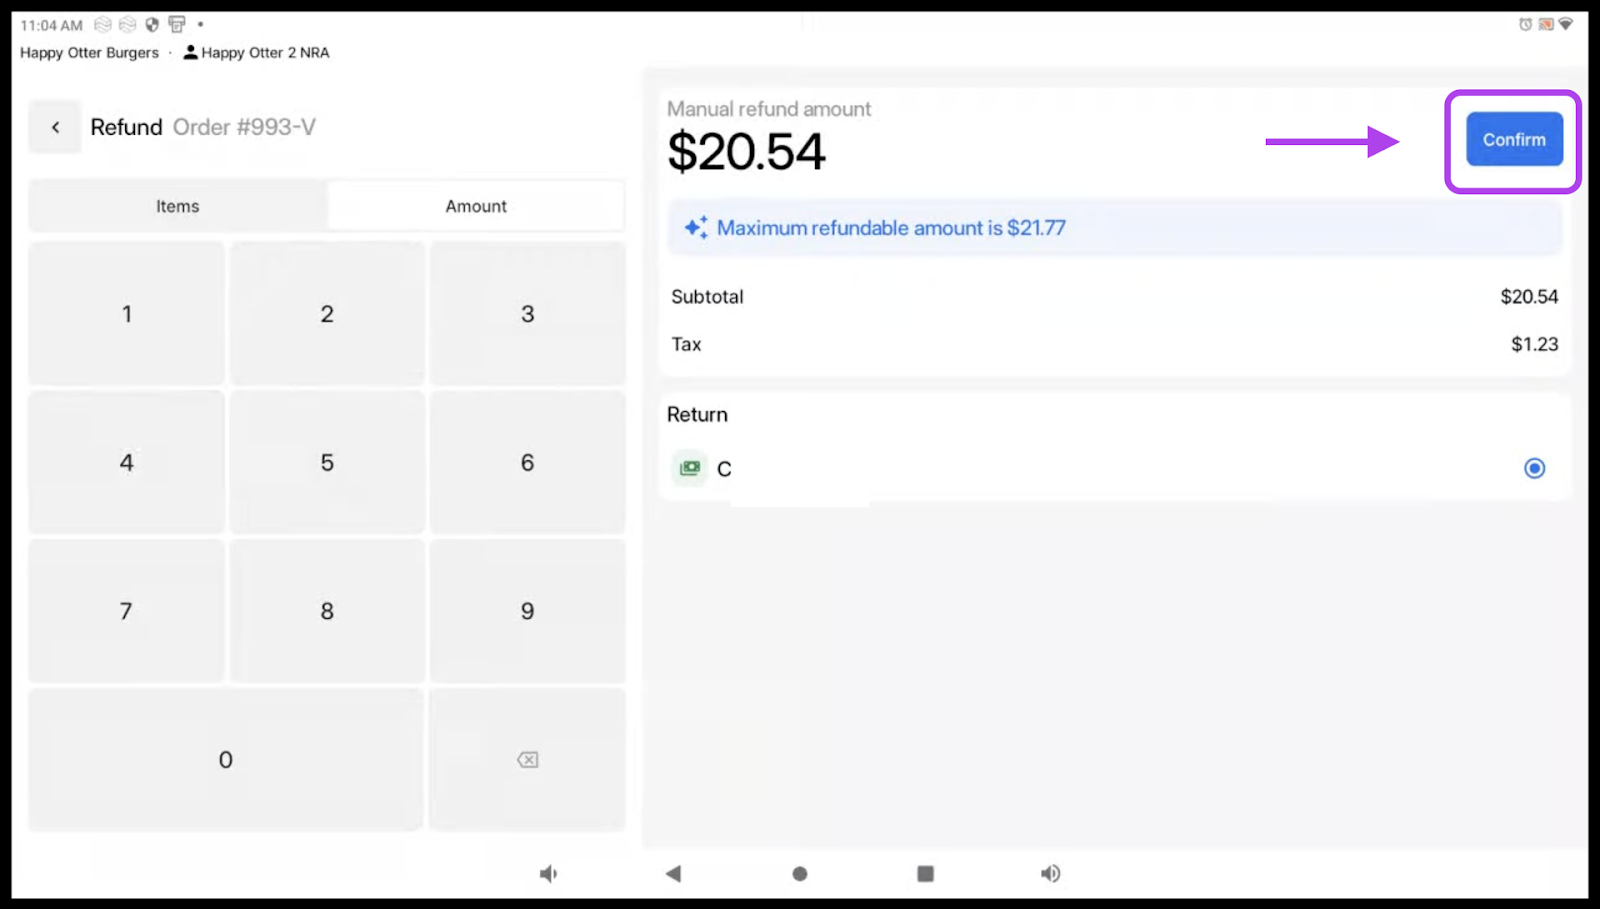
Task: Switch to the Amount tab
Action: 476,206
